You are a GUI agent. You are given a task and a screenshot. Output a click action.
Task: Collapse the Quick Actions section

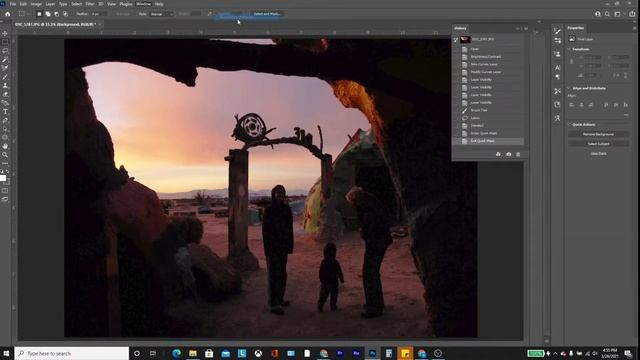569,124
